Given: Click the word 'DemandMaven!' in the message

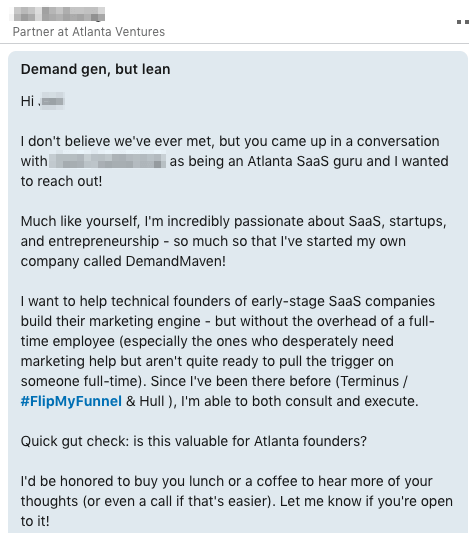Looking at the screenshot, I should [176, 261].
